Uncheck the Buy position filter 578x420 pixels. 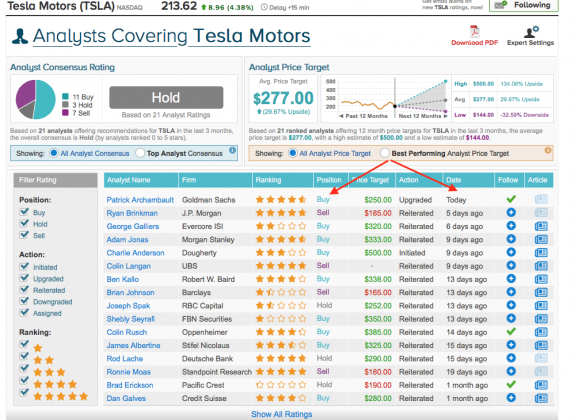(x=24, y=212)
